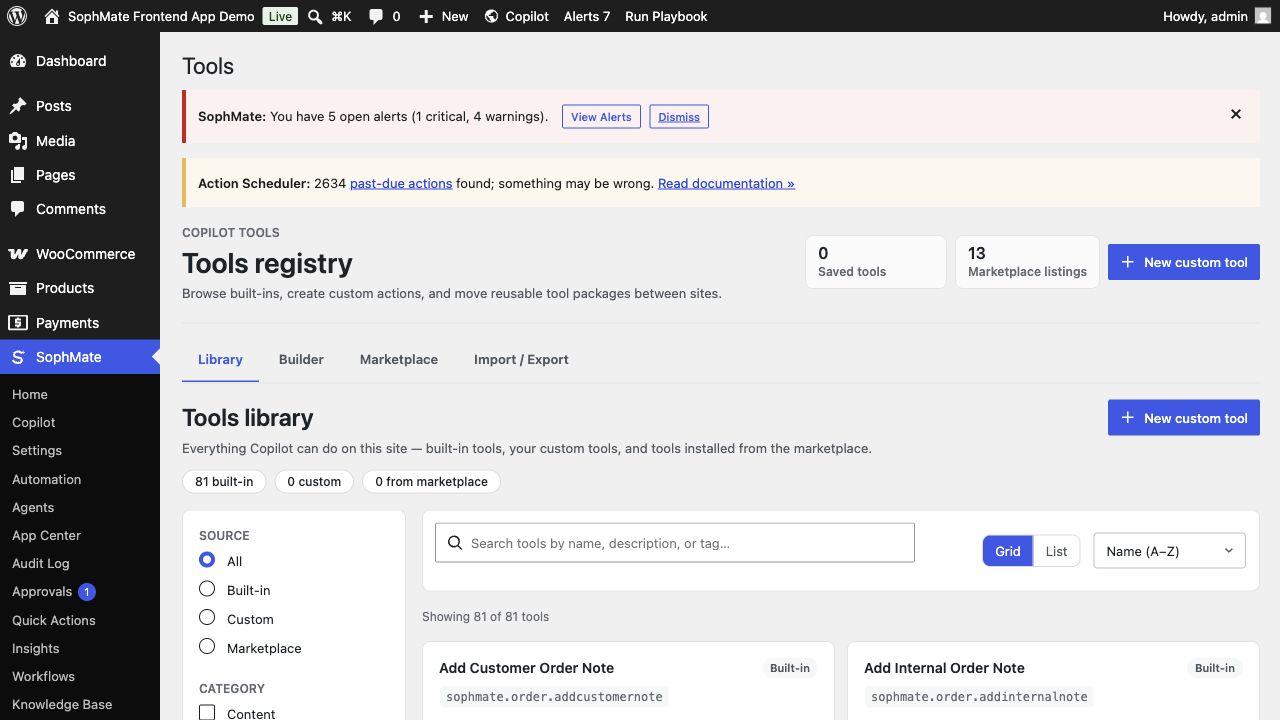Open the Library tab
This screenshot has height=720, width=1280.
coord(220,360)
